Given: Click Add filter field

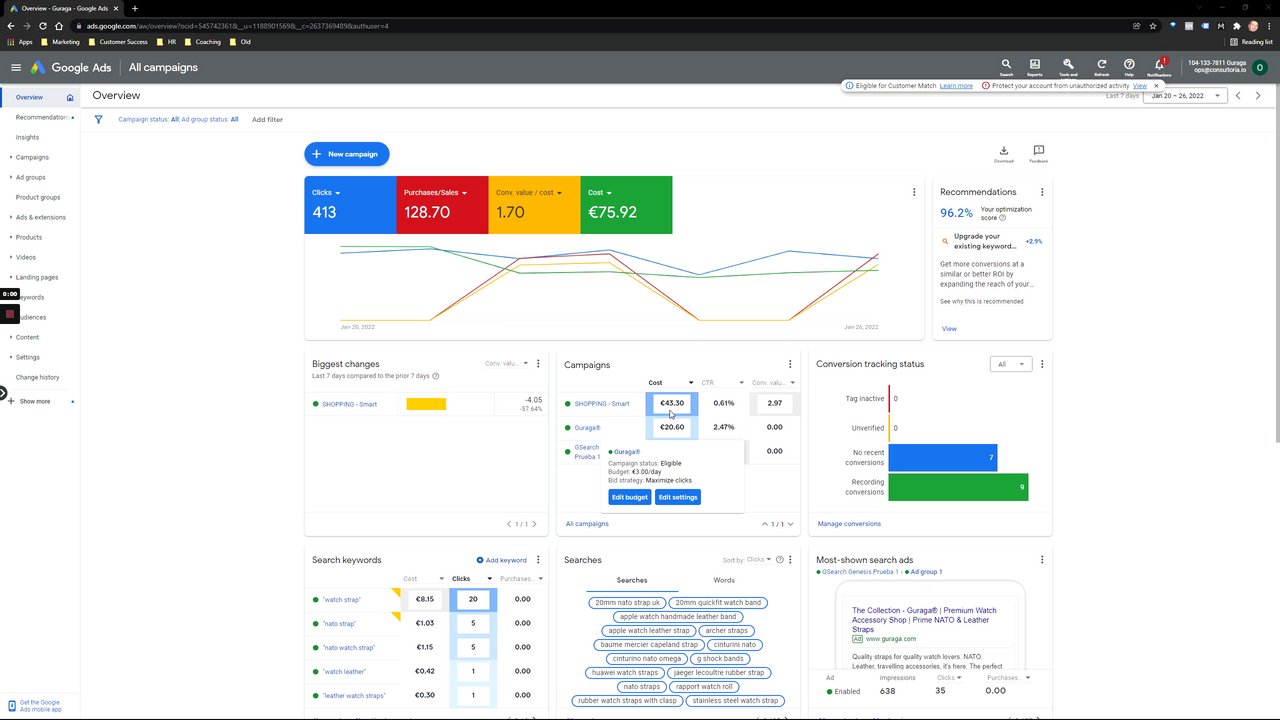Looking at the screenshot, I should tap(267, 119).
